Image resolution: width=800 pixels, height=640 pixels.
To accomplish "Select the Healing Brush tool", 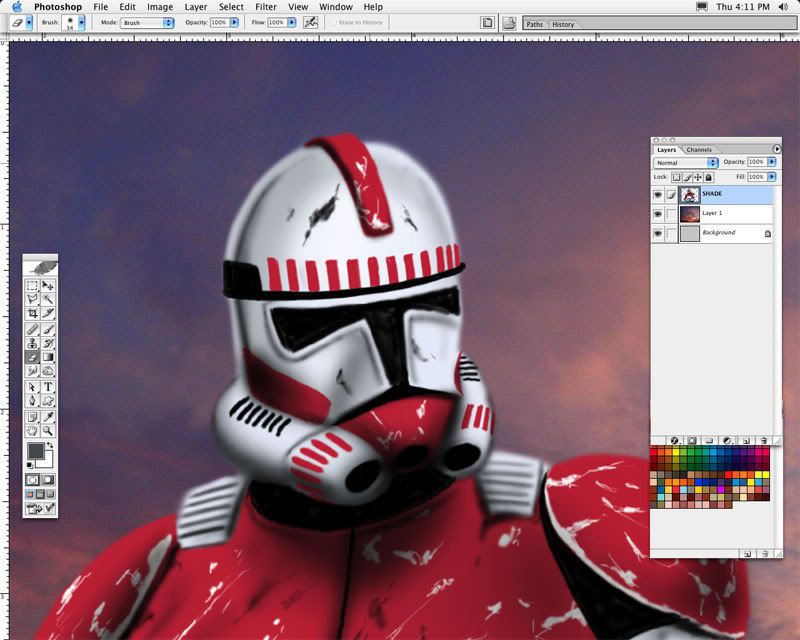I will 32,330.
